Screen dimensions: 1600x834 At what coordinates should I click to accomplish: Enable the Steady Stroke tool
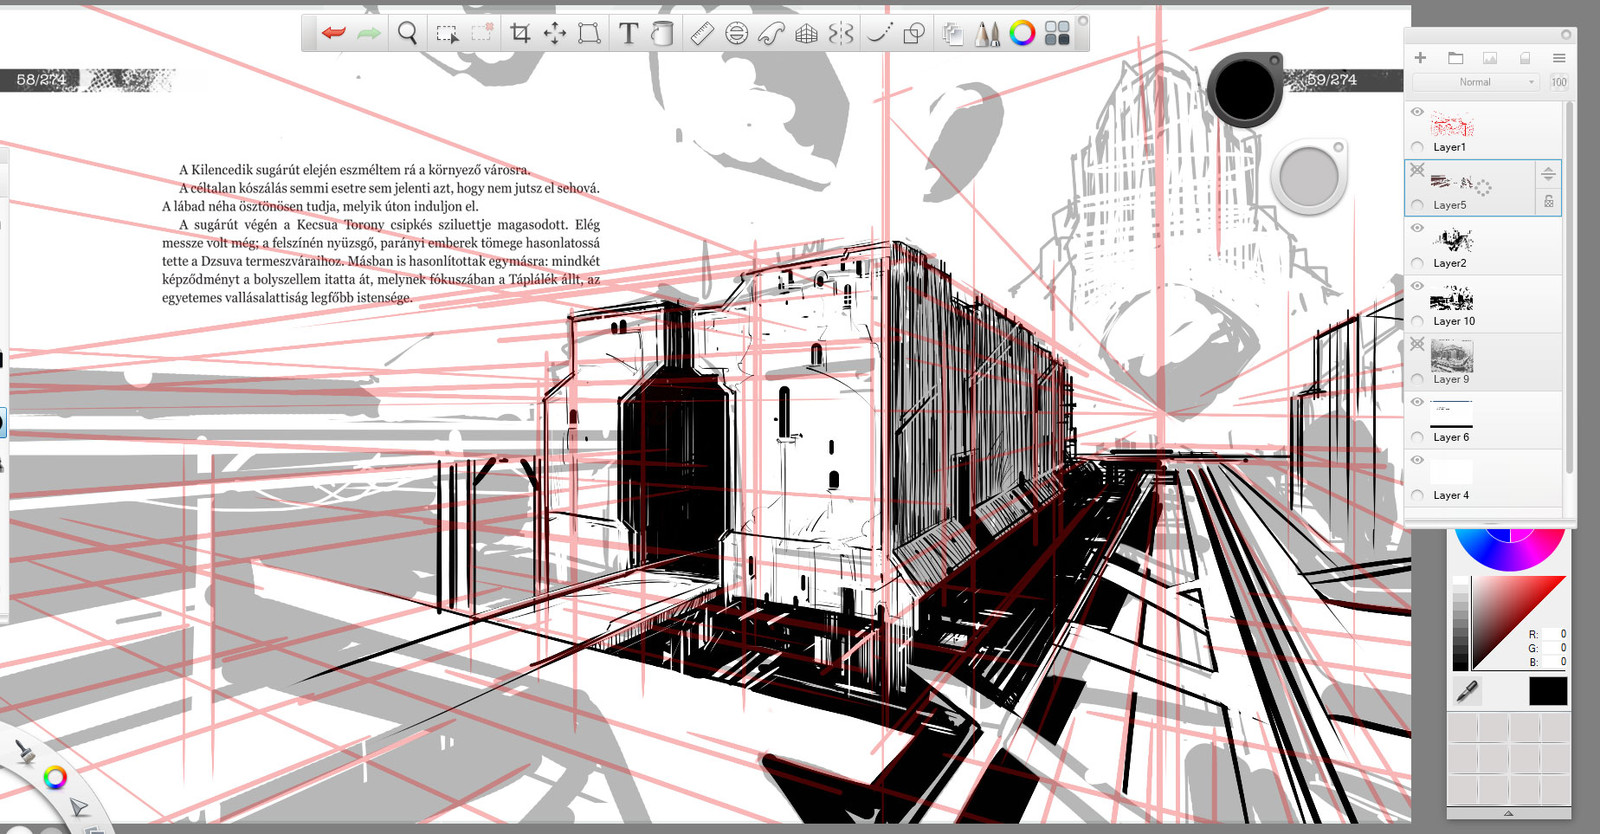[x=880, y=33]
